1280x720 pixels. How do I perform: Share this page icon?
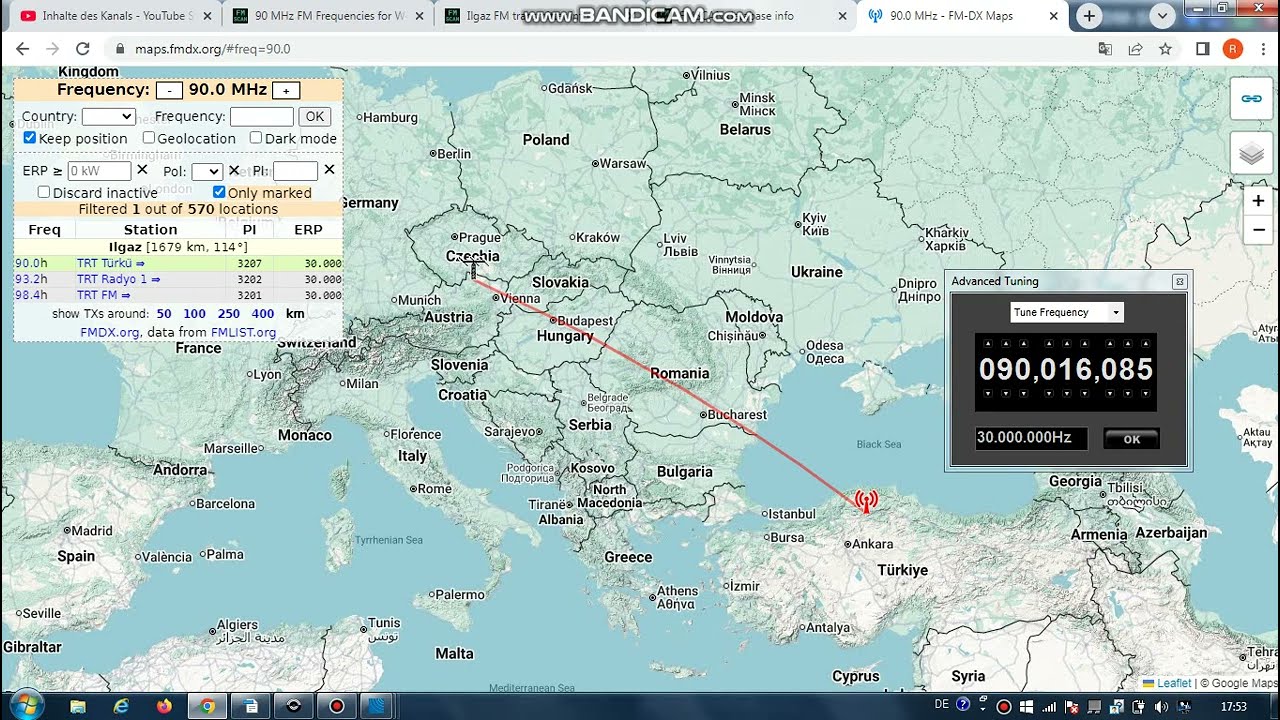click(1135, 48)
